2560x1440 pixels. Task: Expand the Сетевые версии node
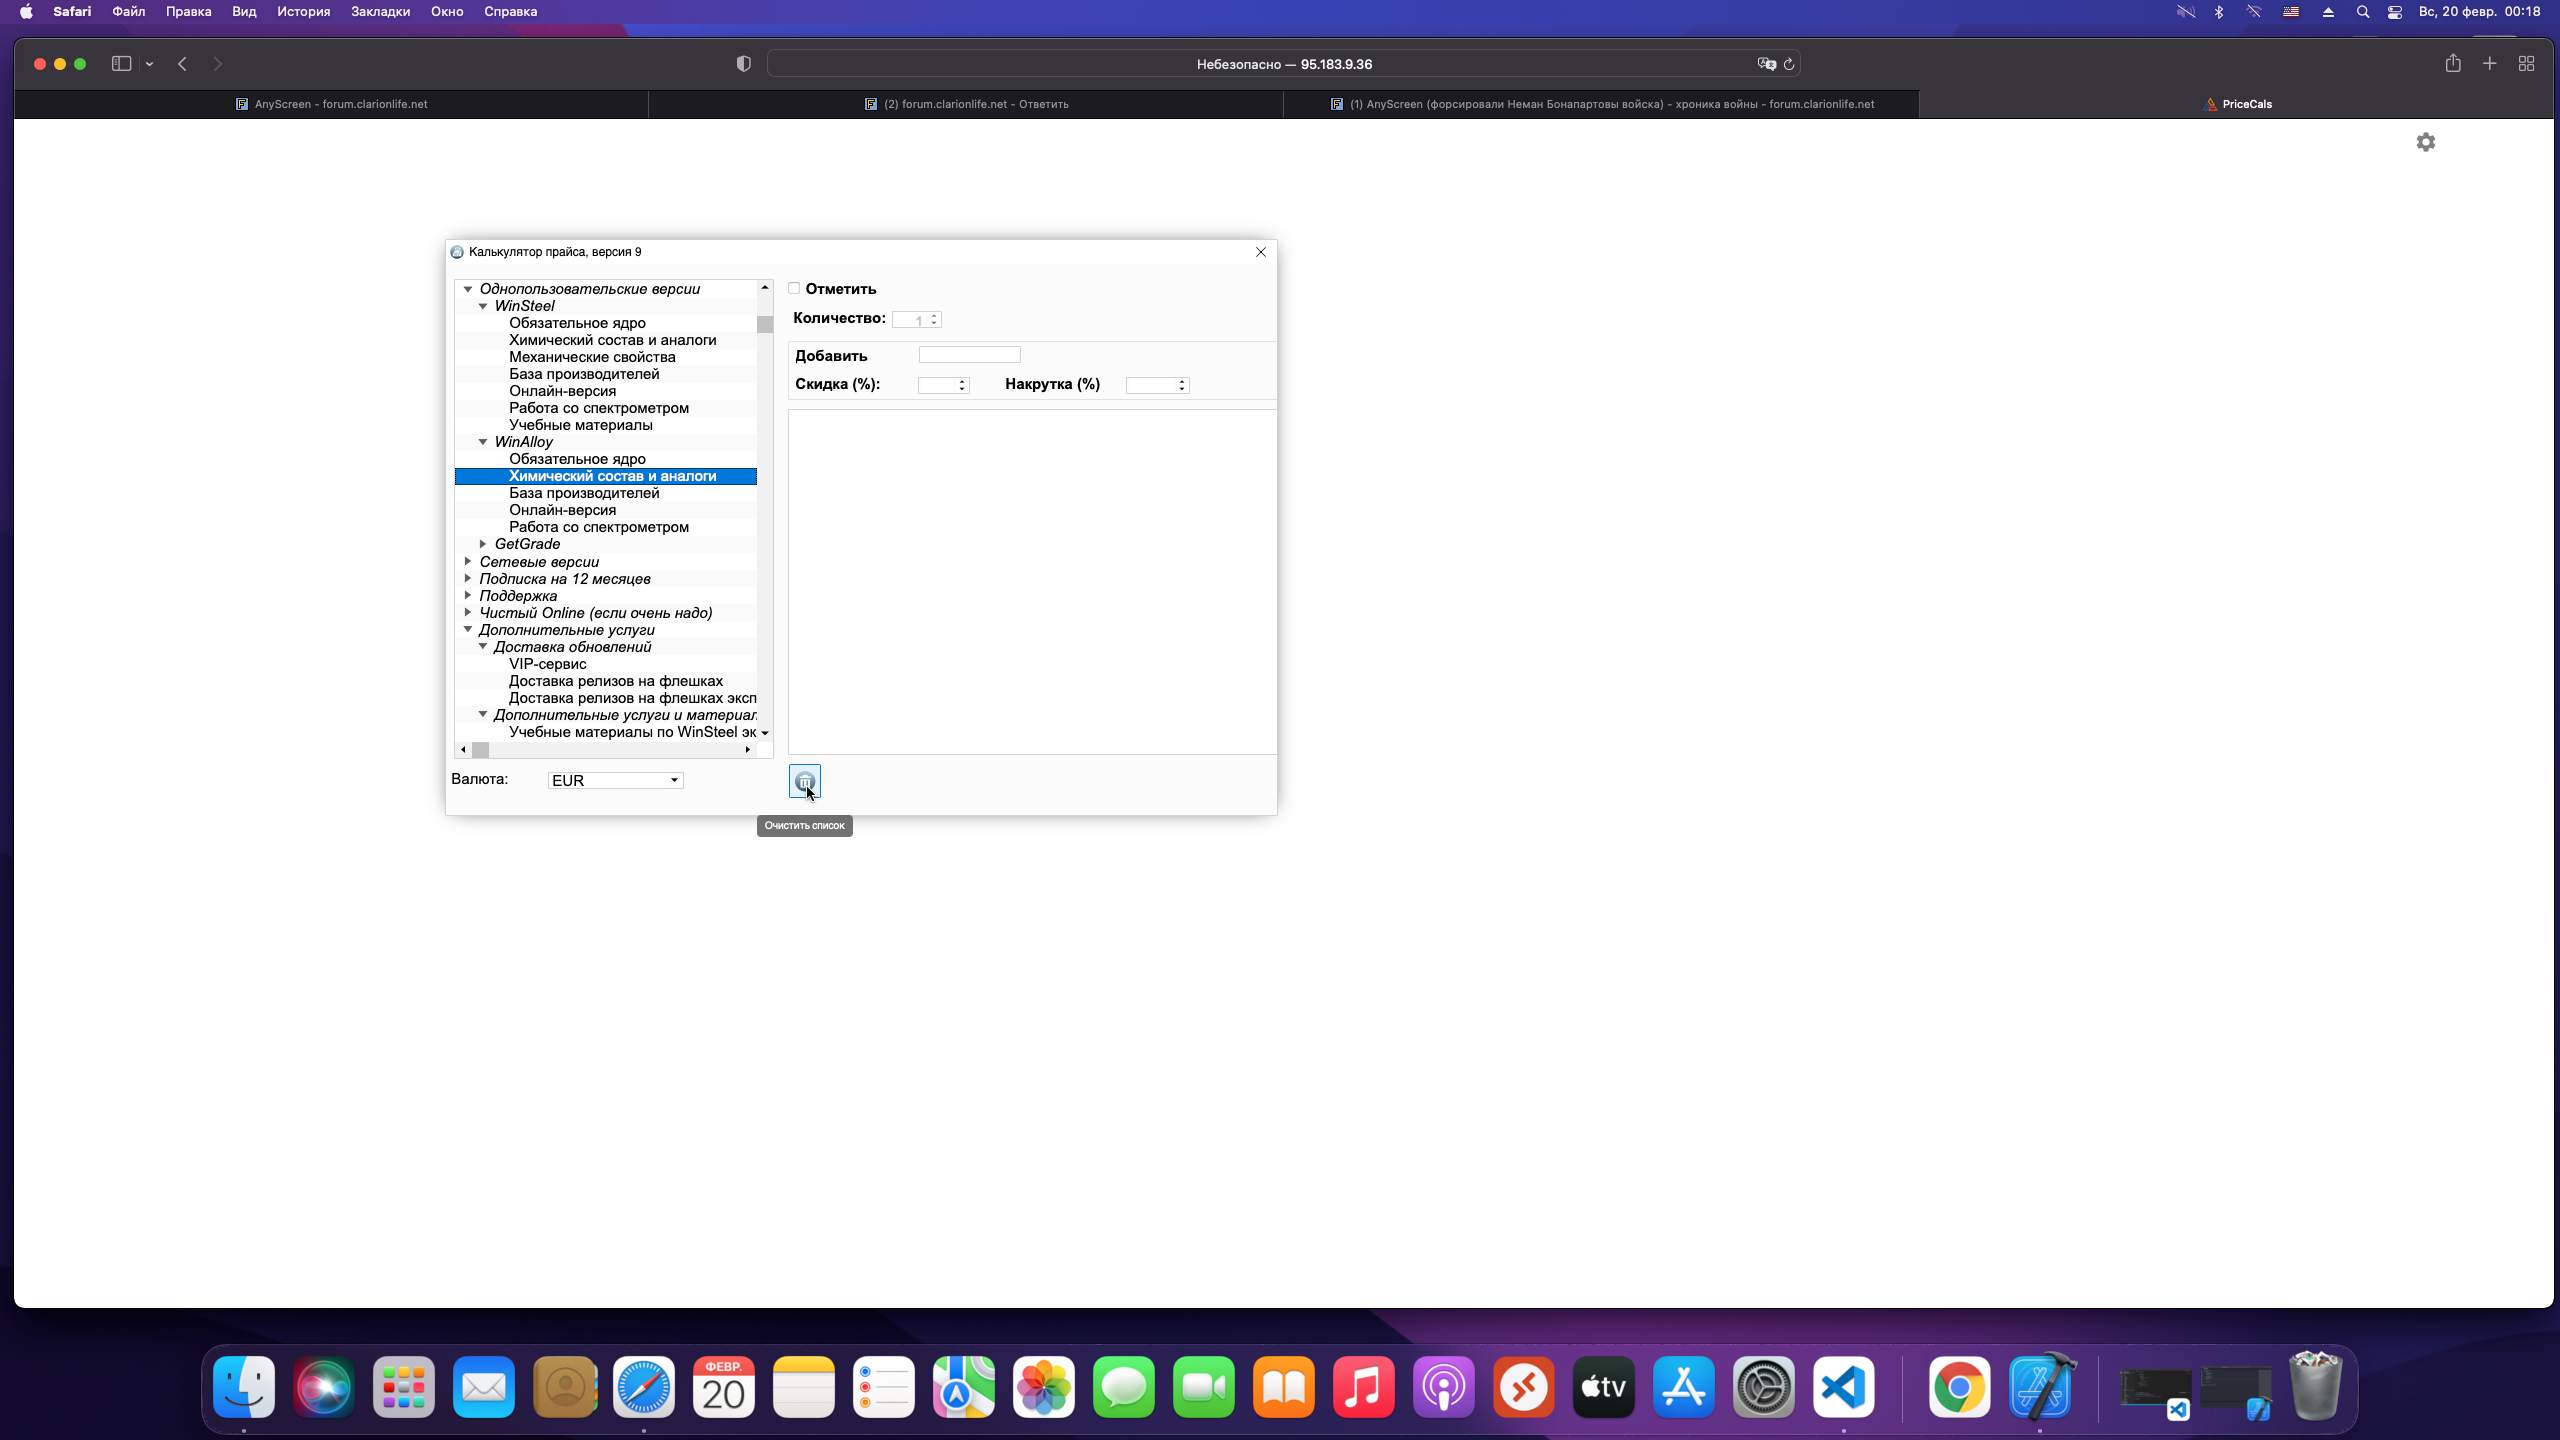point(468,562)
